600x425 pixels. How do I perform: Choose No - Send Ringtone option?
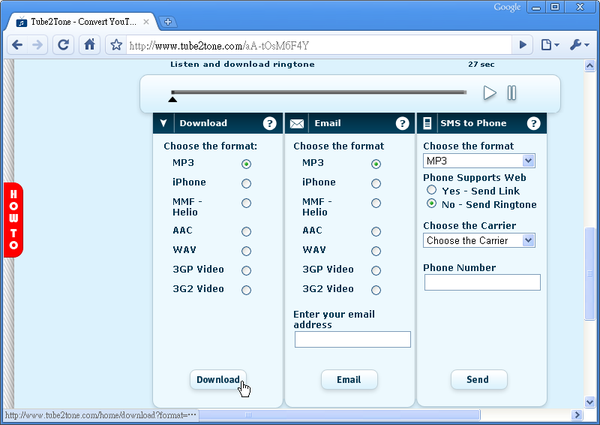click(x=432, y=203)
